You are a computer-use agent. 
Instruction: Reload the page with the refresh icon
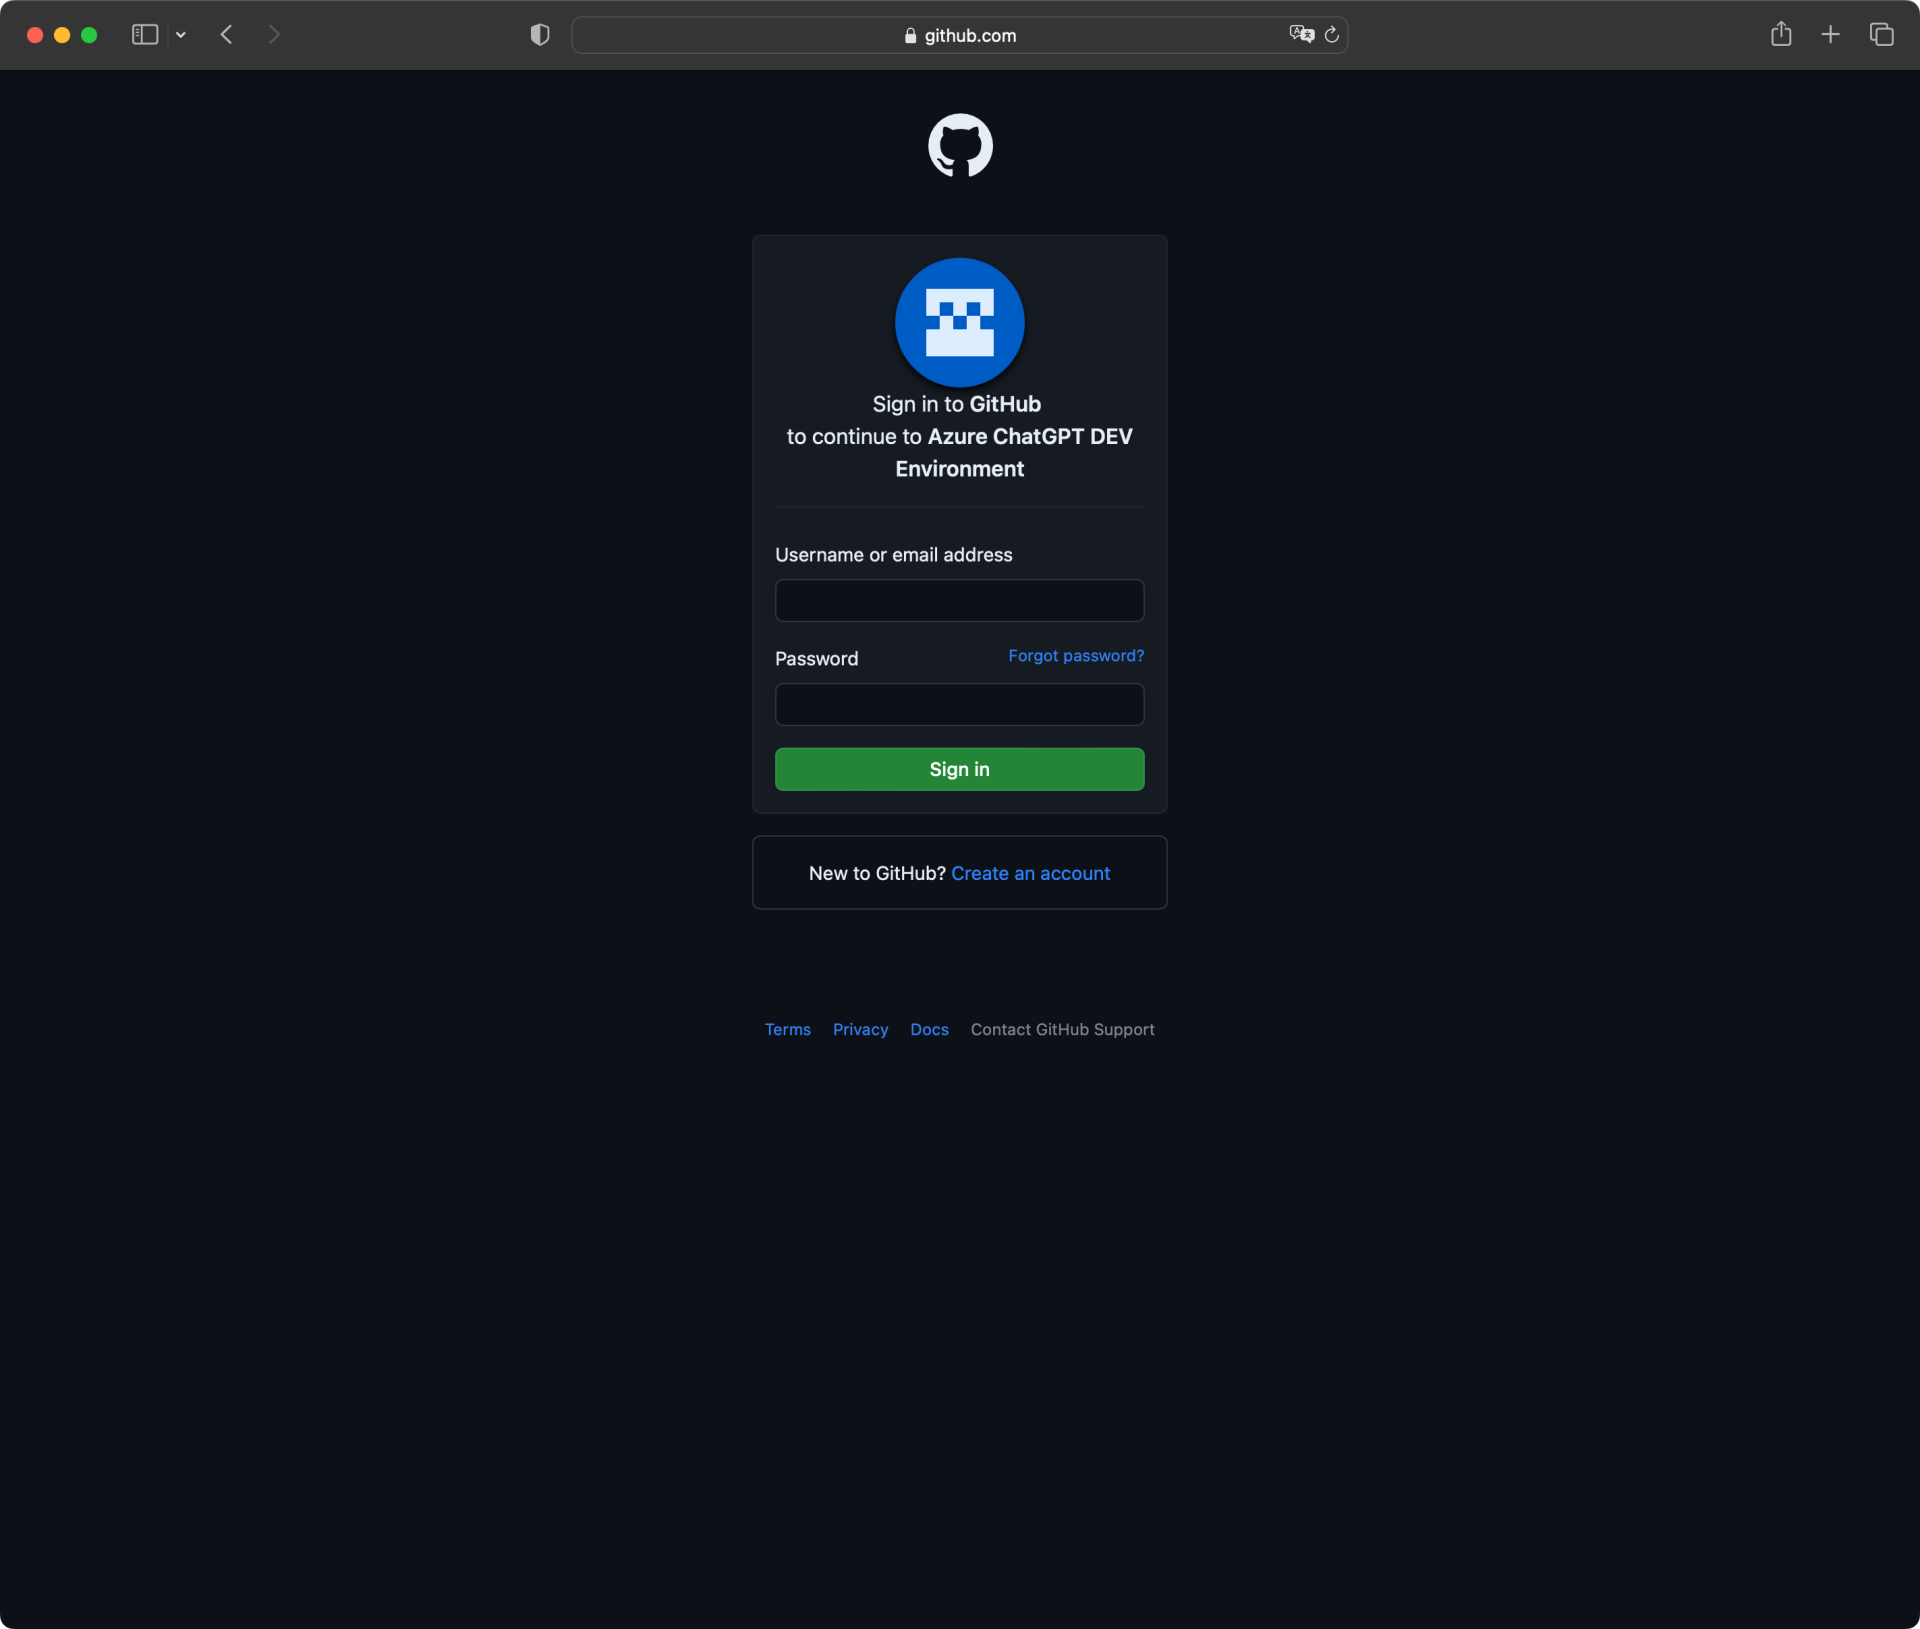tap(1332, 35)
